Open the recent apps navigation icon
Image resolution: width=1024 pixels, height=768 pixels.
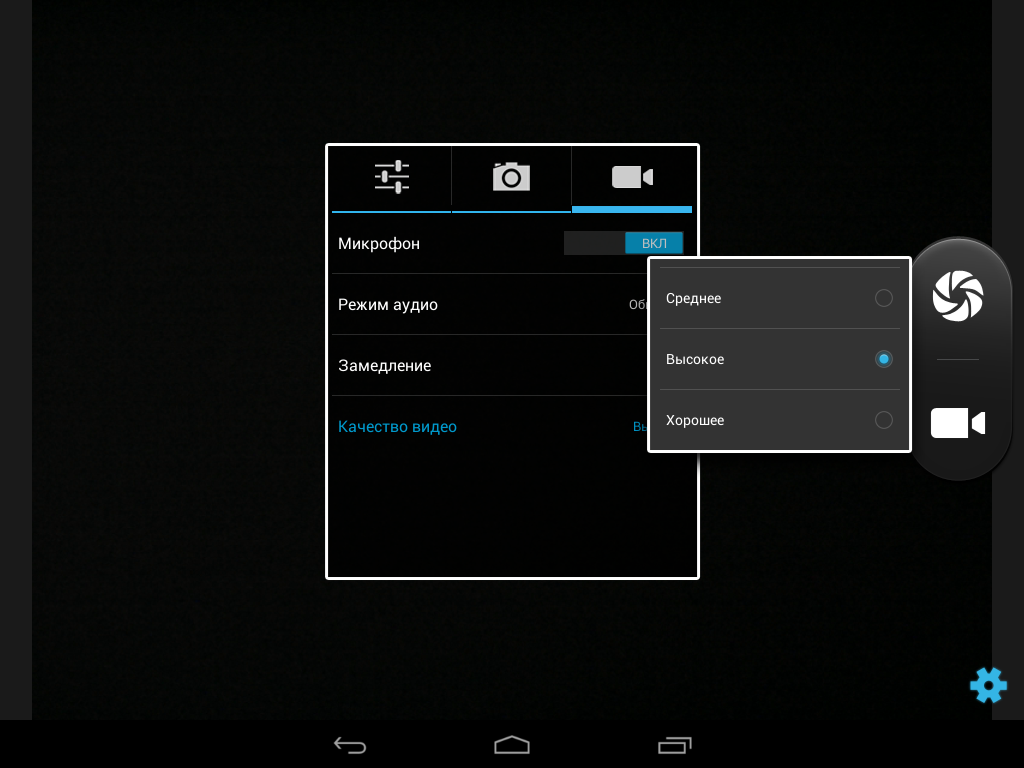click(674, 745)
